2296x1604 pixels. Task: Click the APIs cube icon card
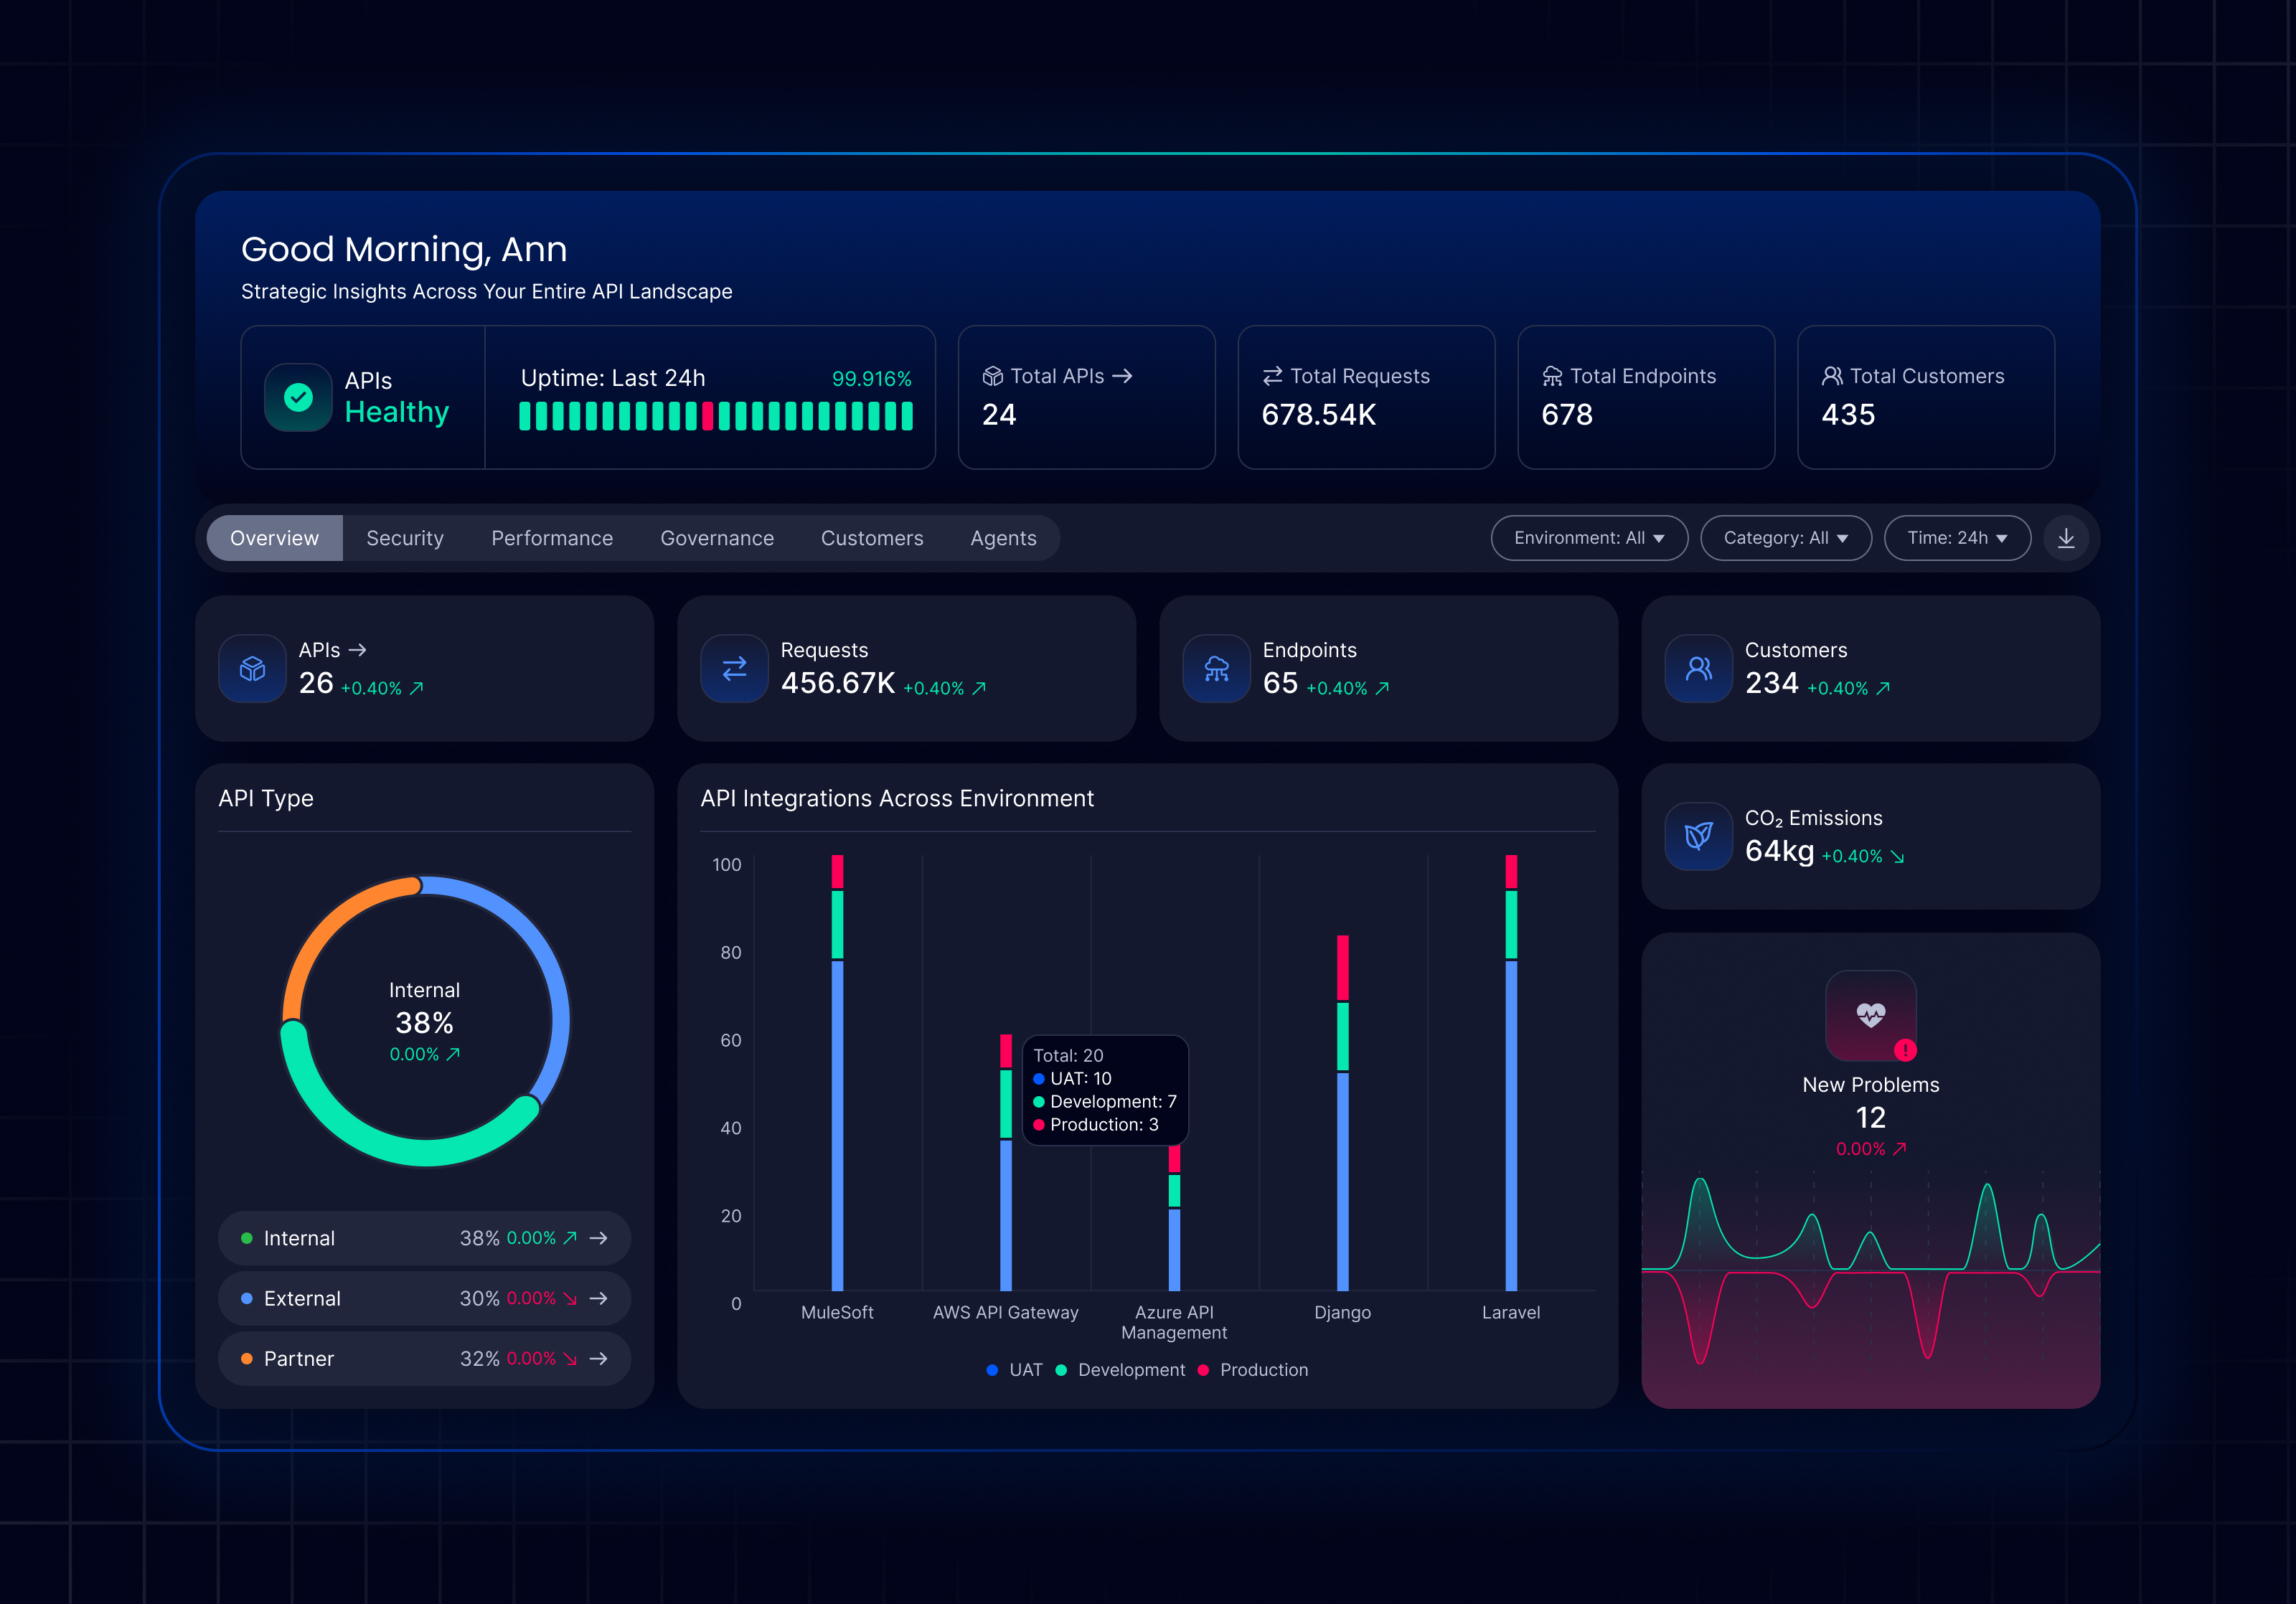253,668
